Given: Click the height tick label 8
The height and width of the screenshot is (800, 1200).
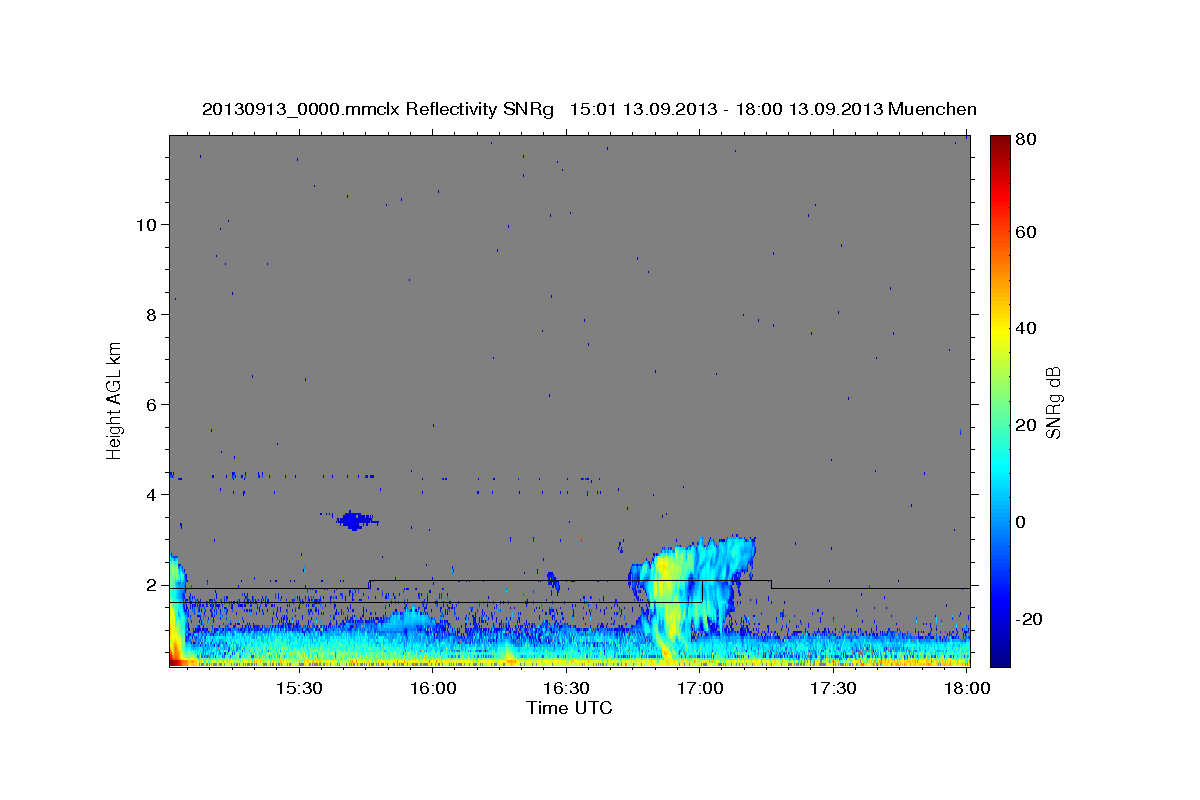Looking at the screenshot, I should [150, 314].
